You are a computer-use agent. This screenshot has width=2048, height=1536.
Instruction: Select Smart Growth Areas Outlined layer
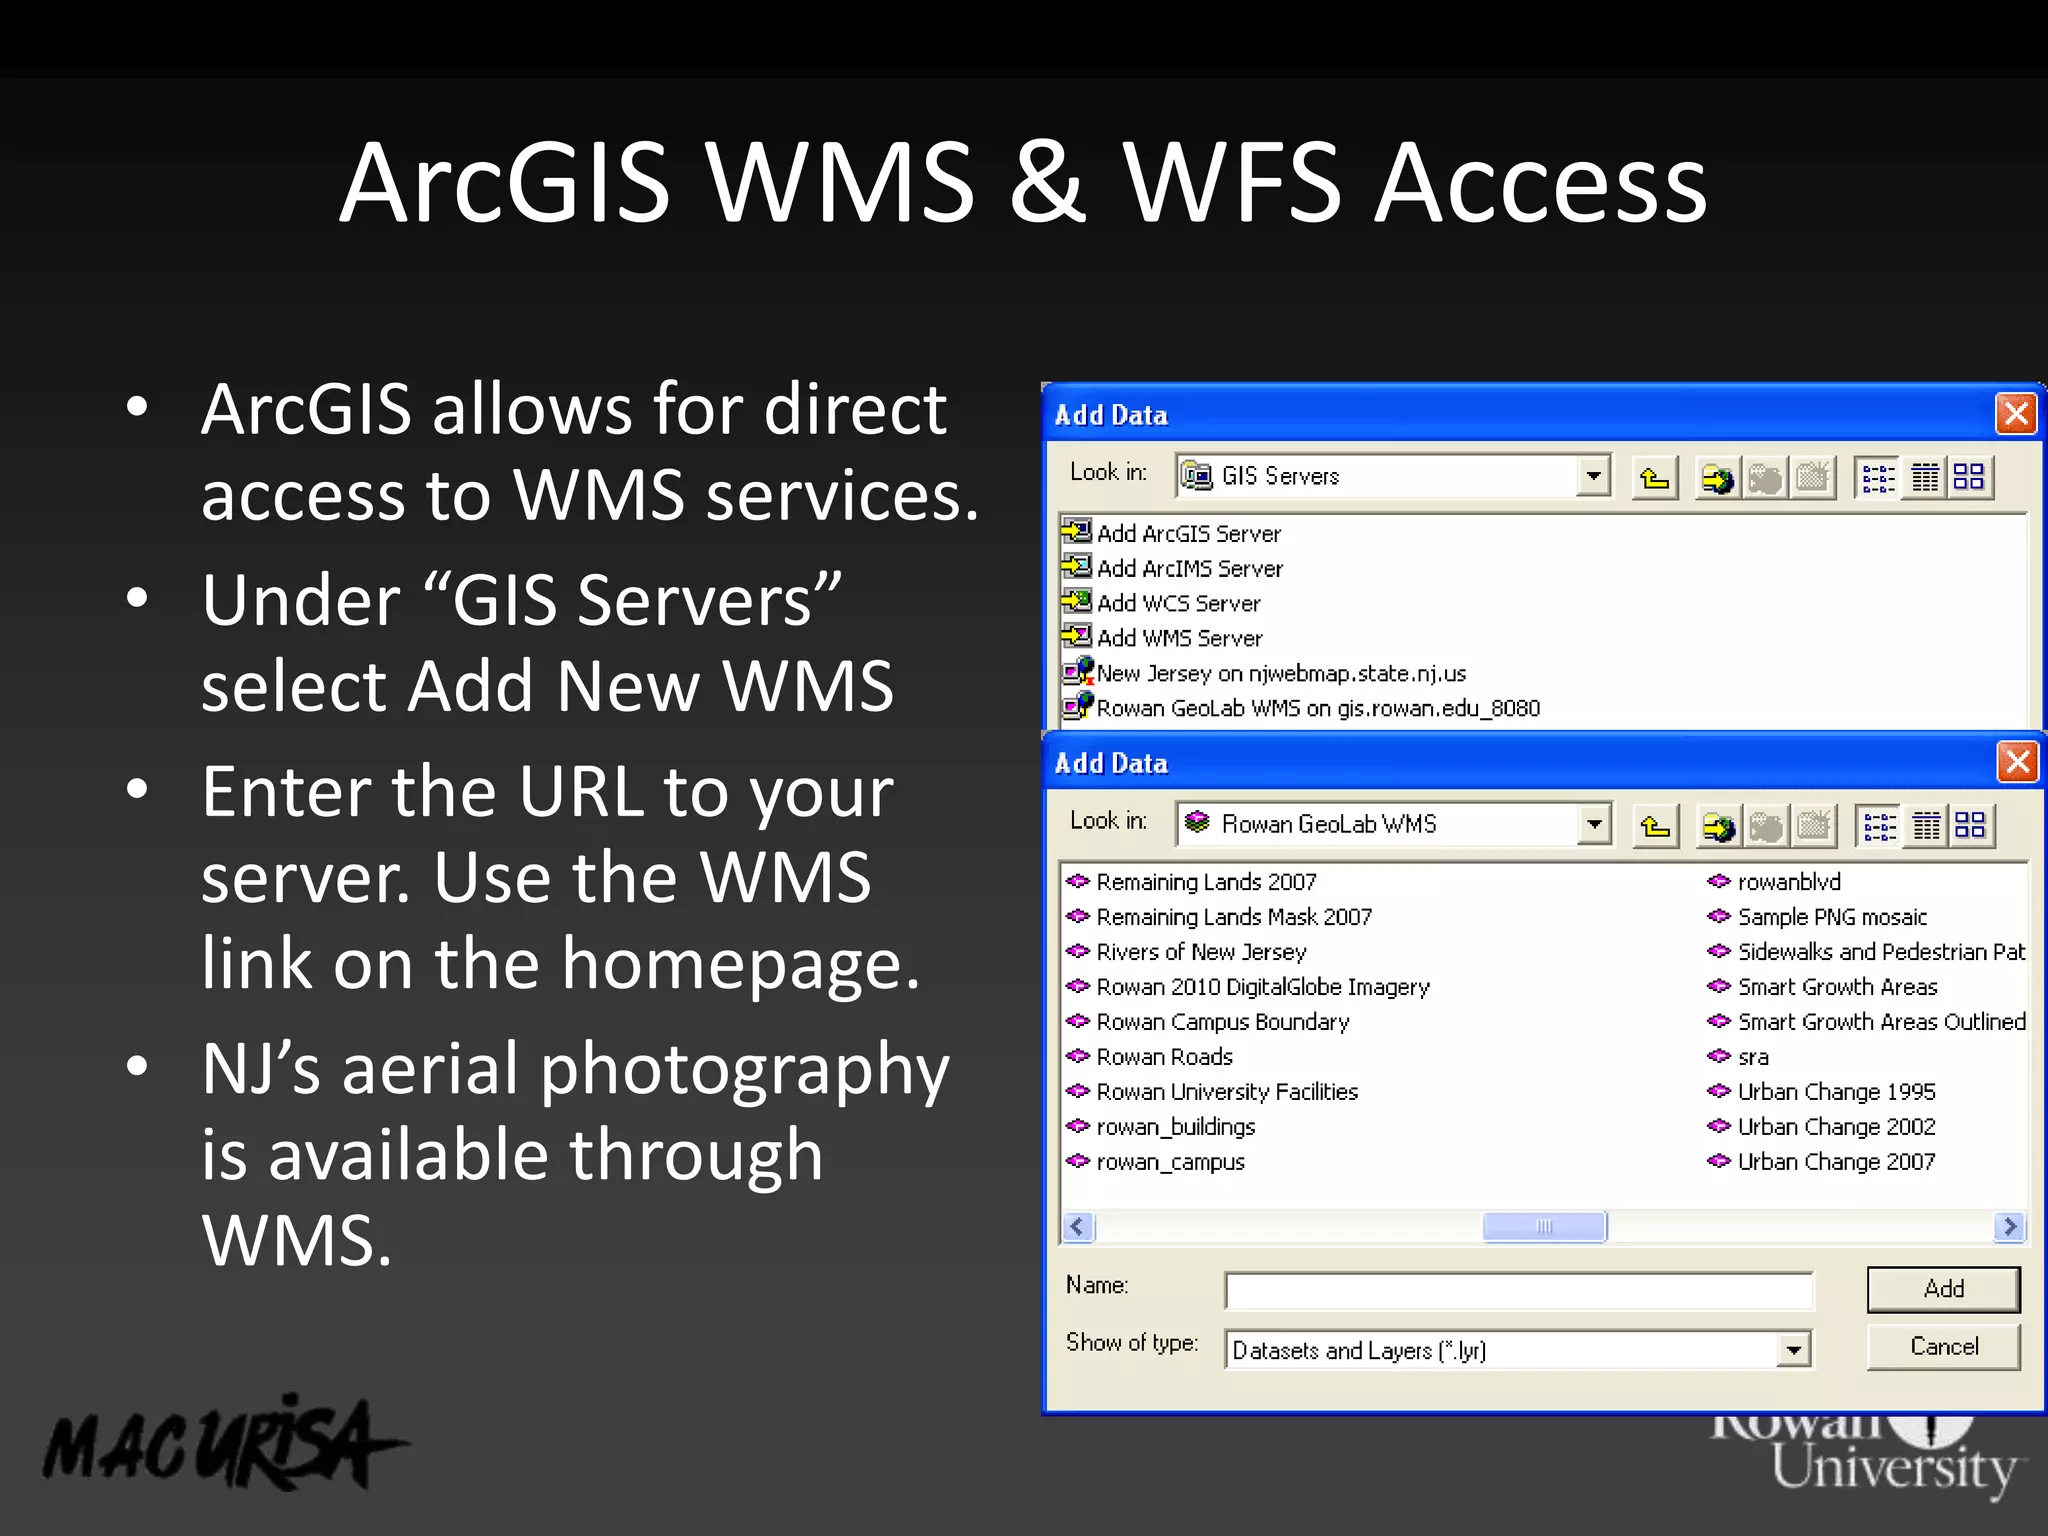[1866, 1022]
